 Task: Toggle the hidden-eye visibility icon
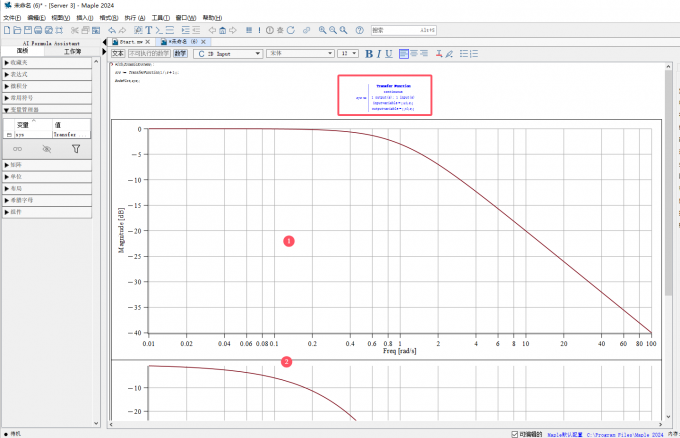(46, 148)
